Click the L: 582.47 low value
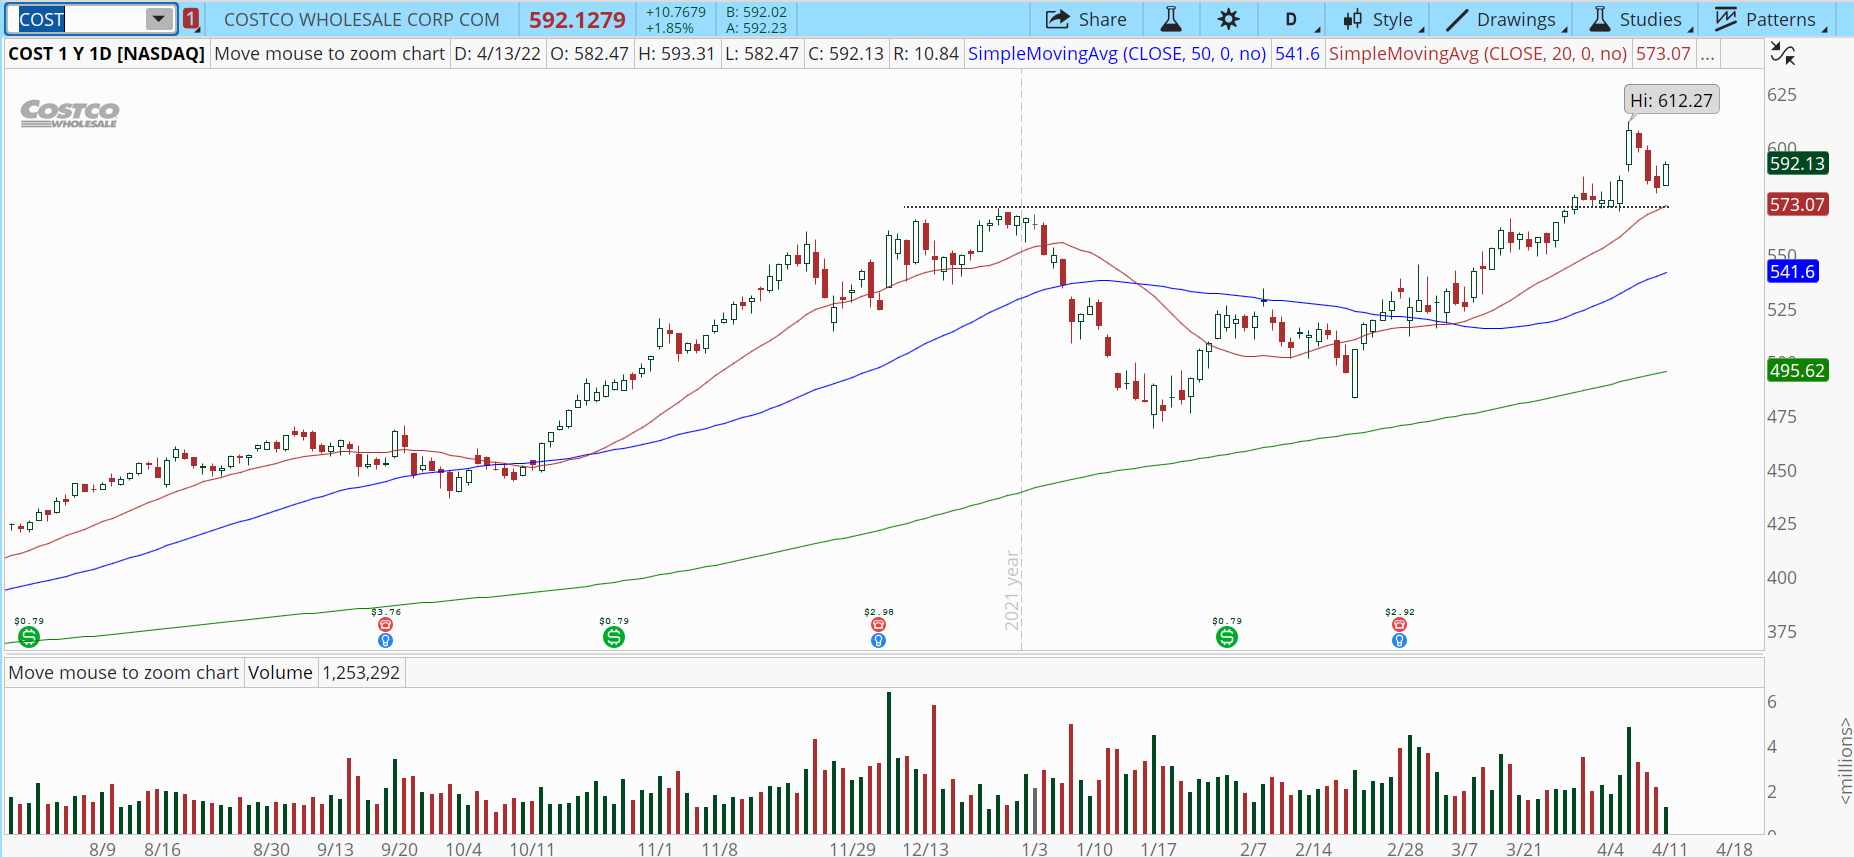1854x857 pixels. tap(762, 54)
